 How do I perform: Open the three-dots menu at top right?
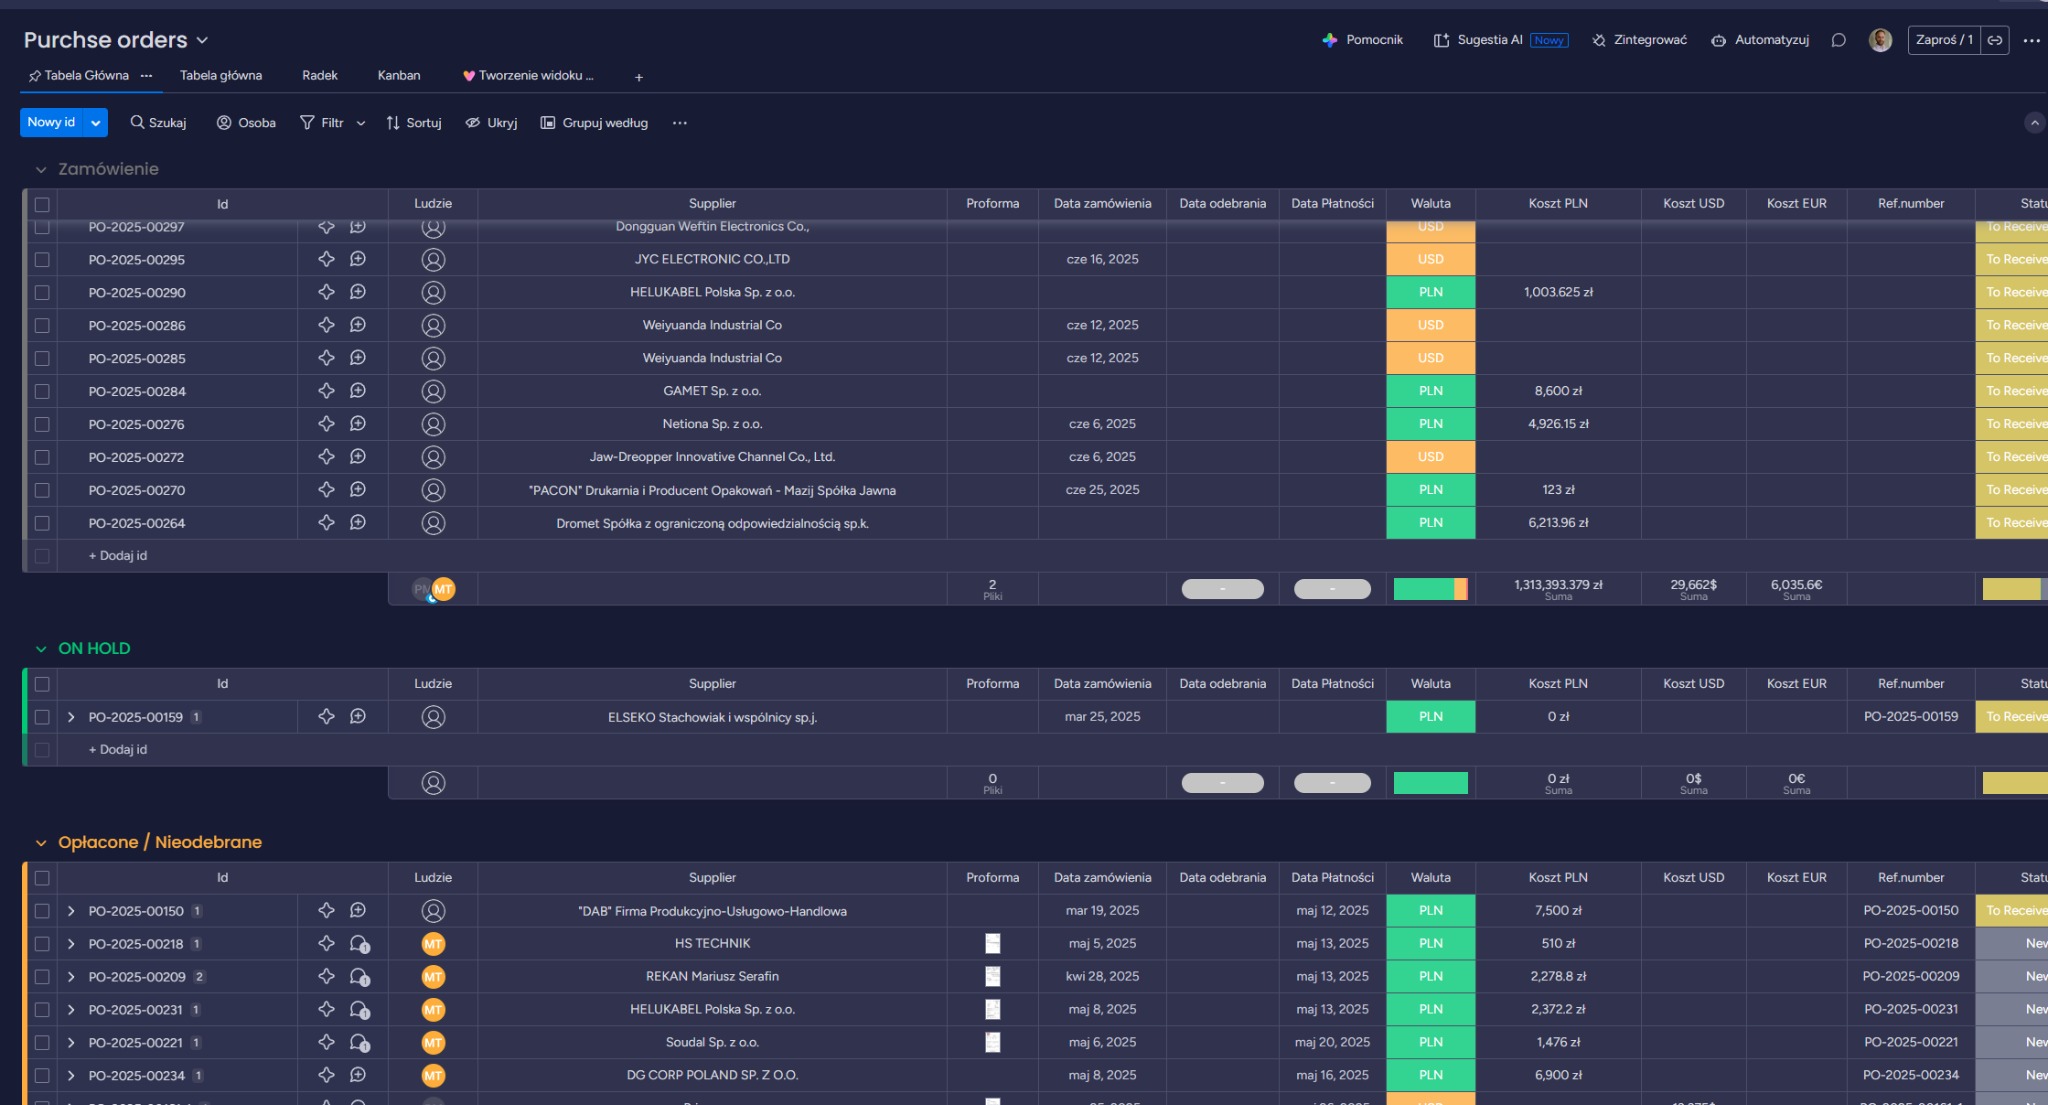(2031, 40)
